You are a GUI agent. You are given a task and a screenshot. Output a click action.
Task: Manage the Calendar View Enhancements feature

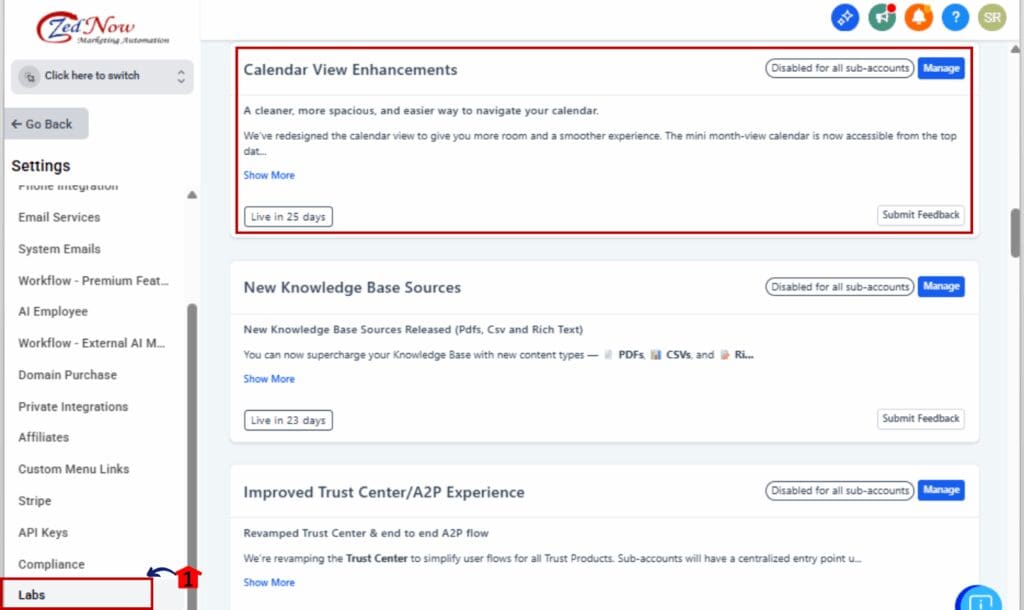(x=940, y=68)
